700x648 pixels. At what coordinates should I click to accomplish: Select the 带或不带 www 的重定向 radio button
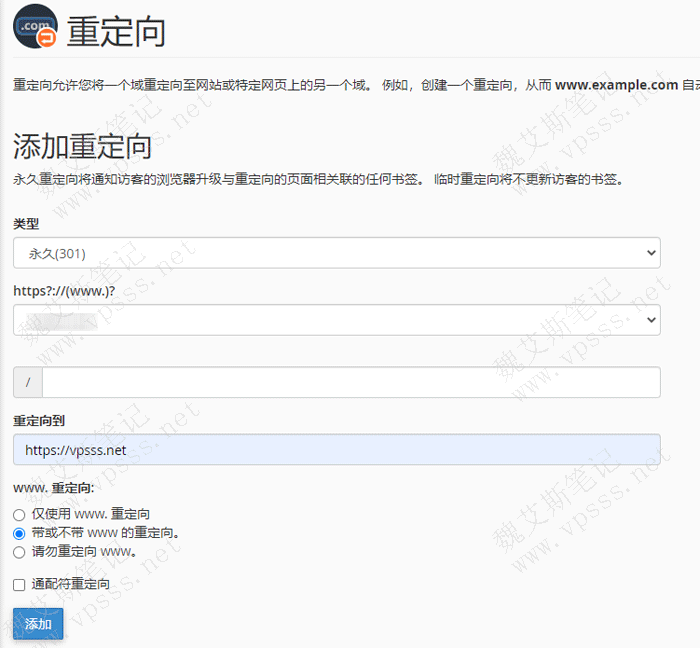tap(19, 533)
